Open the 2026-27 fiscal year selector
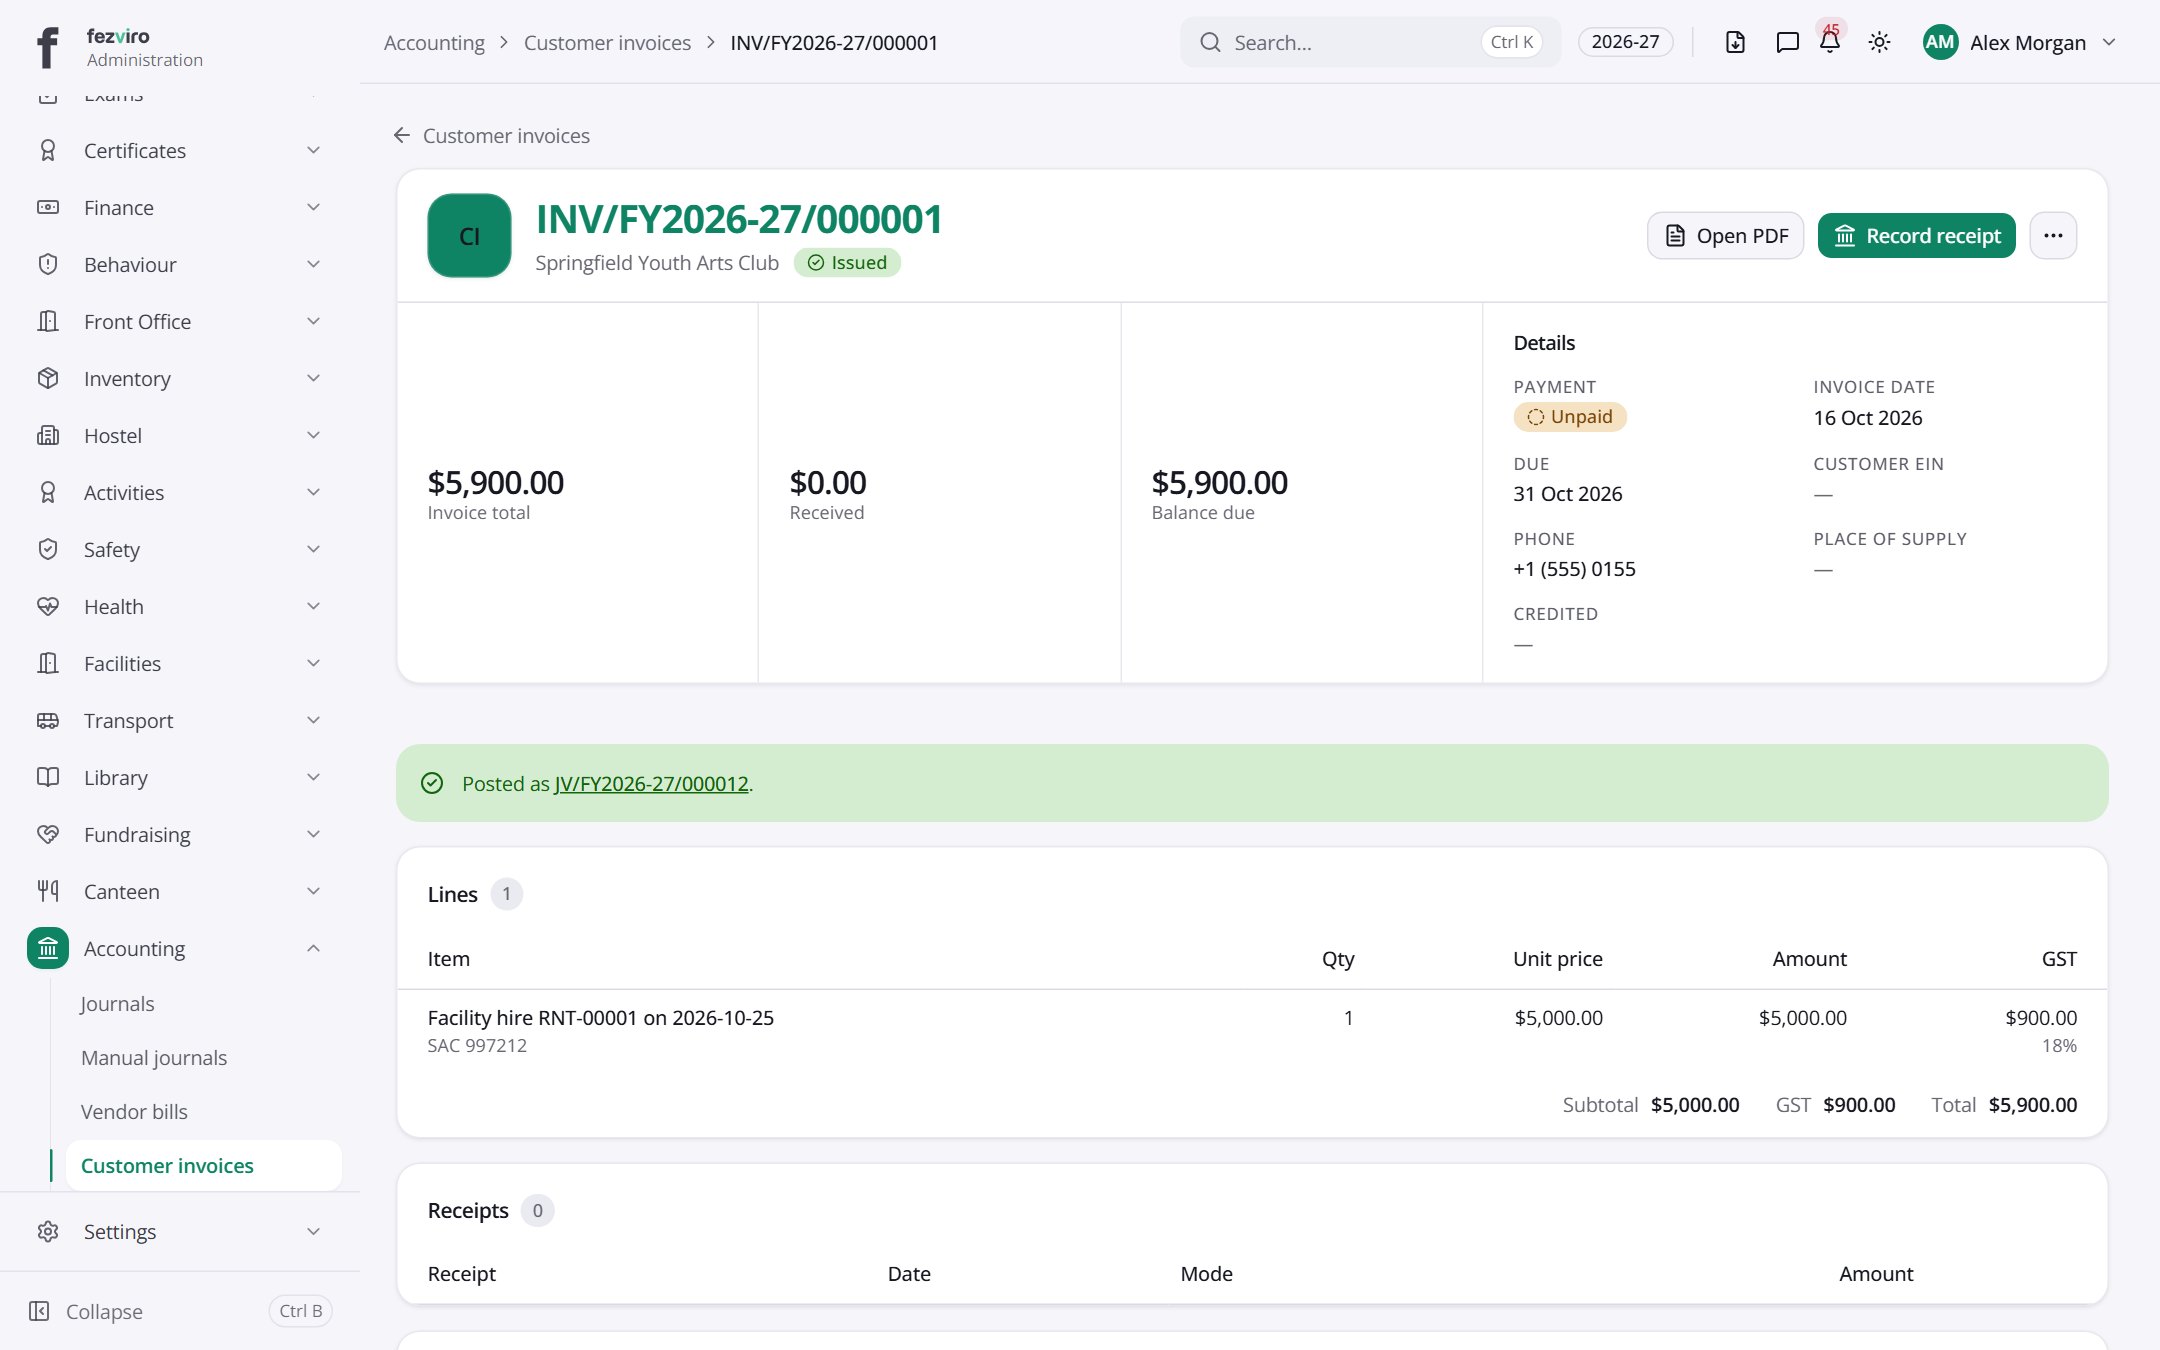Viewport: 2160px width, 1350px height. (1625, 42)
